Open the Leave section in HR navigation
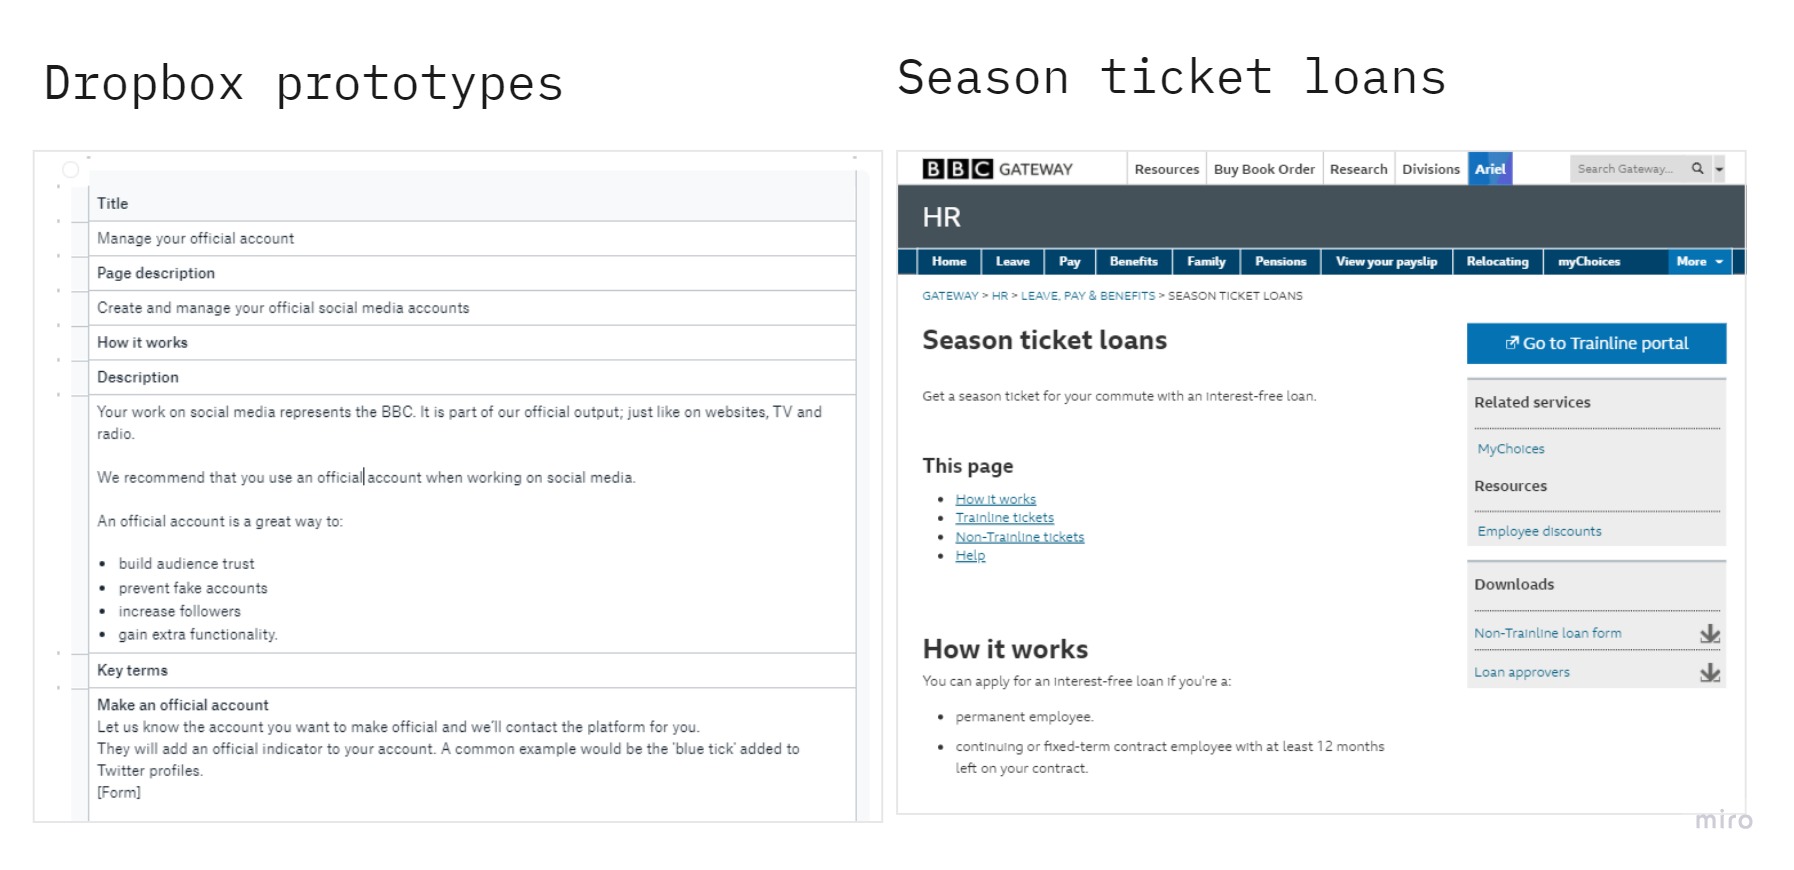Screen dimensions: 1794x870 pos(1012,261)
